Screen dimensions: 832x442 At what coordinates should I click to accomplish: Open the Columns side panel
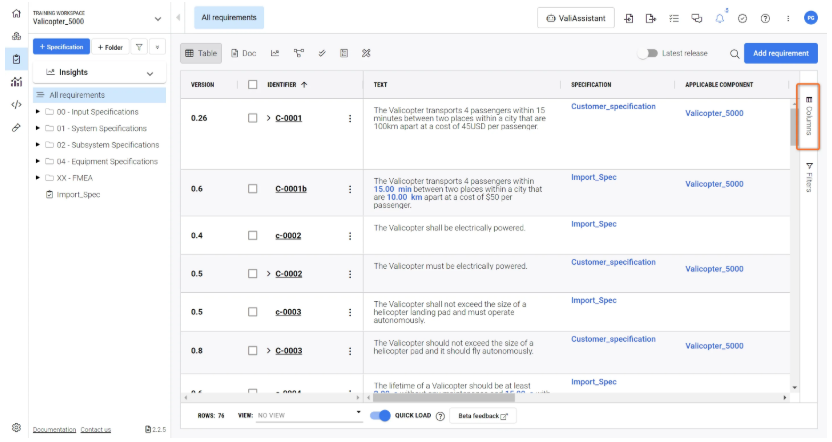coord(808,116)
